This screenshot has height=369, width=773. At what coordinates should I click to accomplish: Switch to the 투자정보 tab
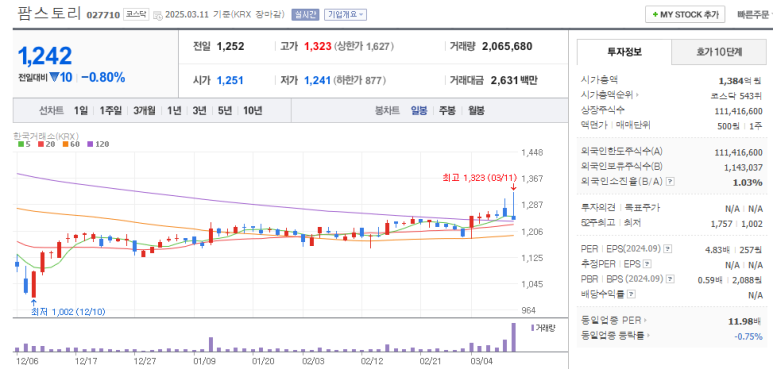pyautogui.click(x=624, y=52)
